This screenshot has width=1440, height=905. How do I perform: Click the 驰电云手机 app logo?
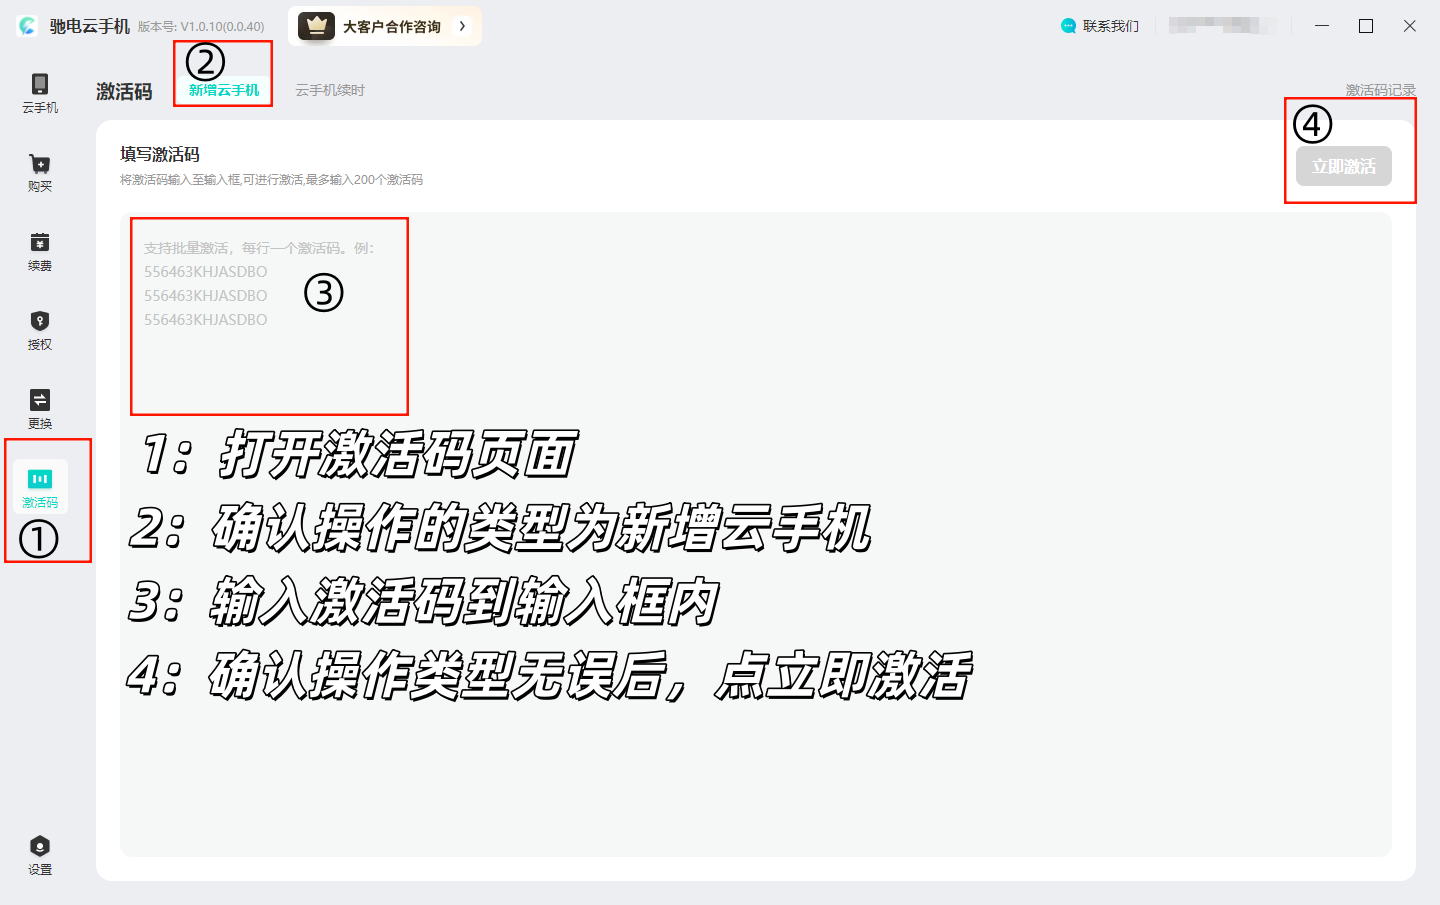pyautogui.click(x=28, y=26)
